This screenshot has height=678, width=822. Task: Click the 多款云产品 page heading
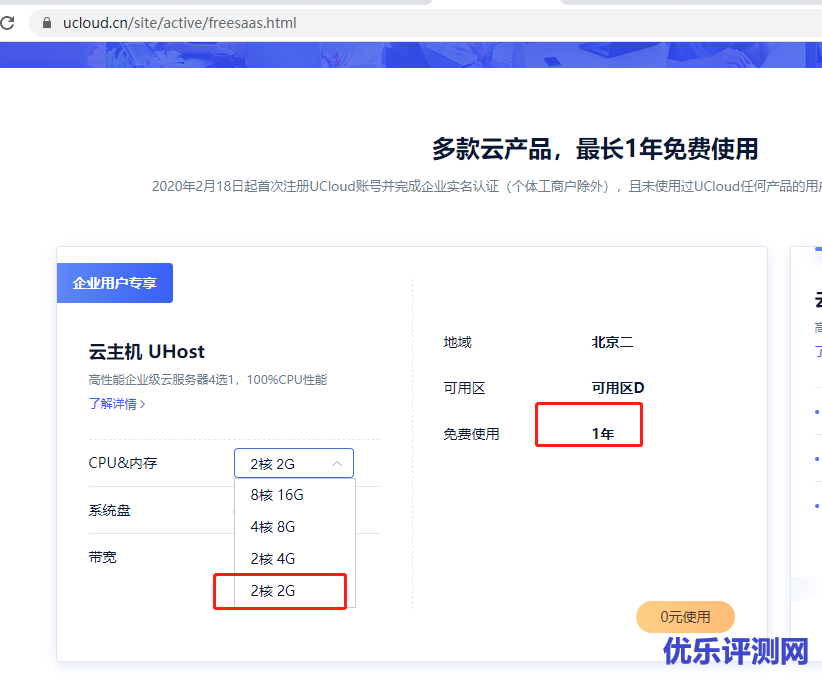594,149
